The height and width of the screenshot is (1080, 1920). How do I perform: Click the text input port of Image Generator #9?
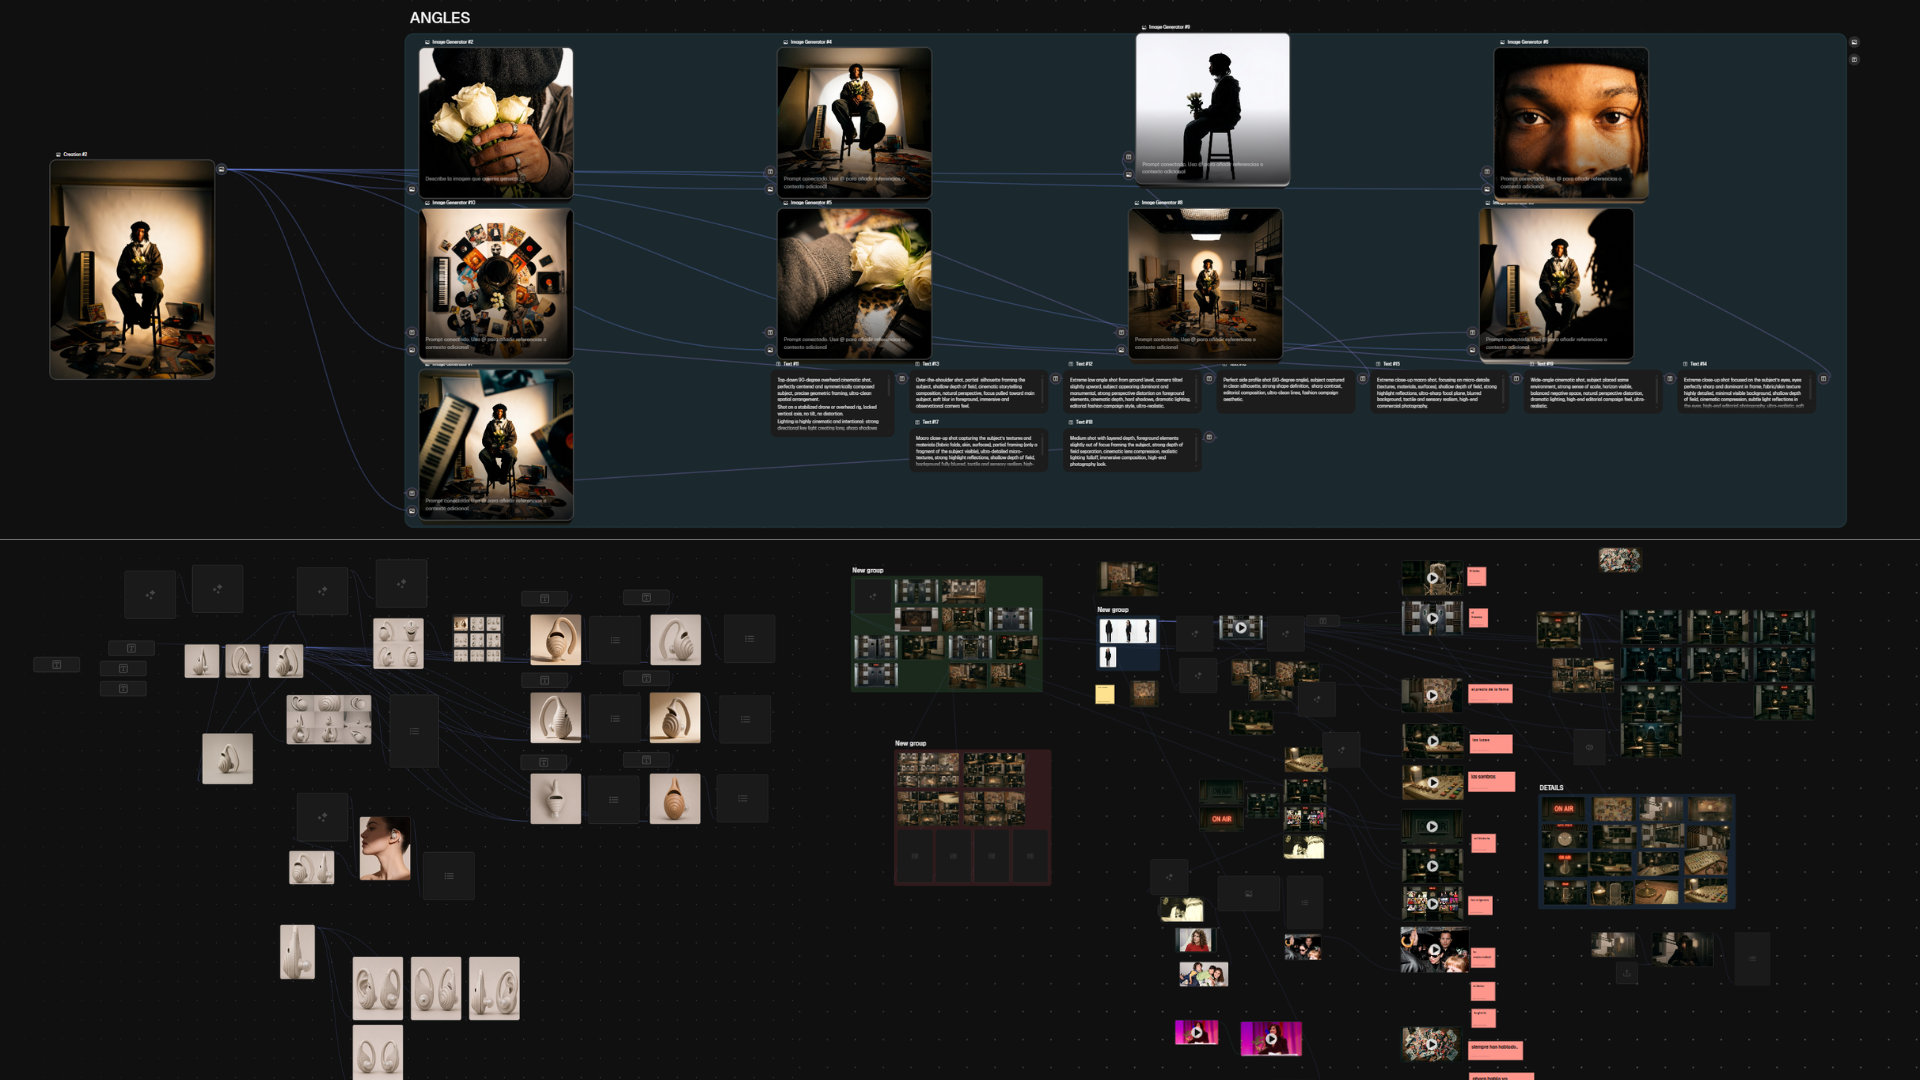click(1128, 157)
